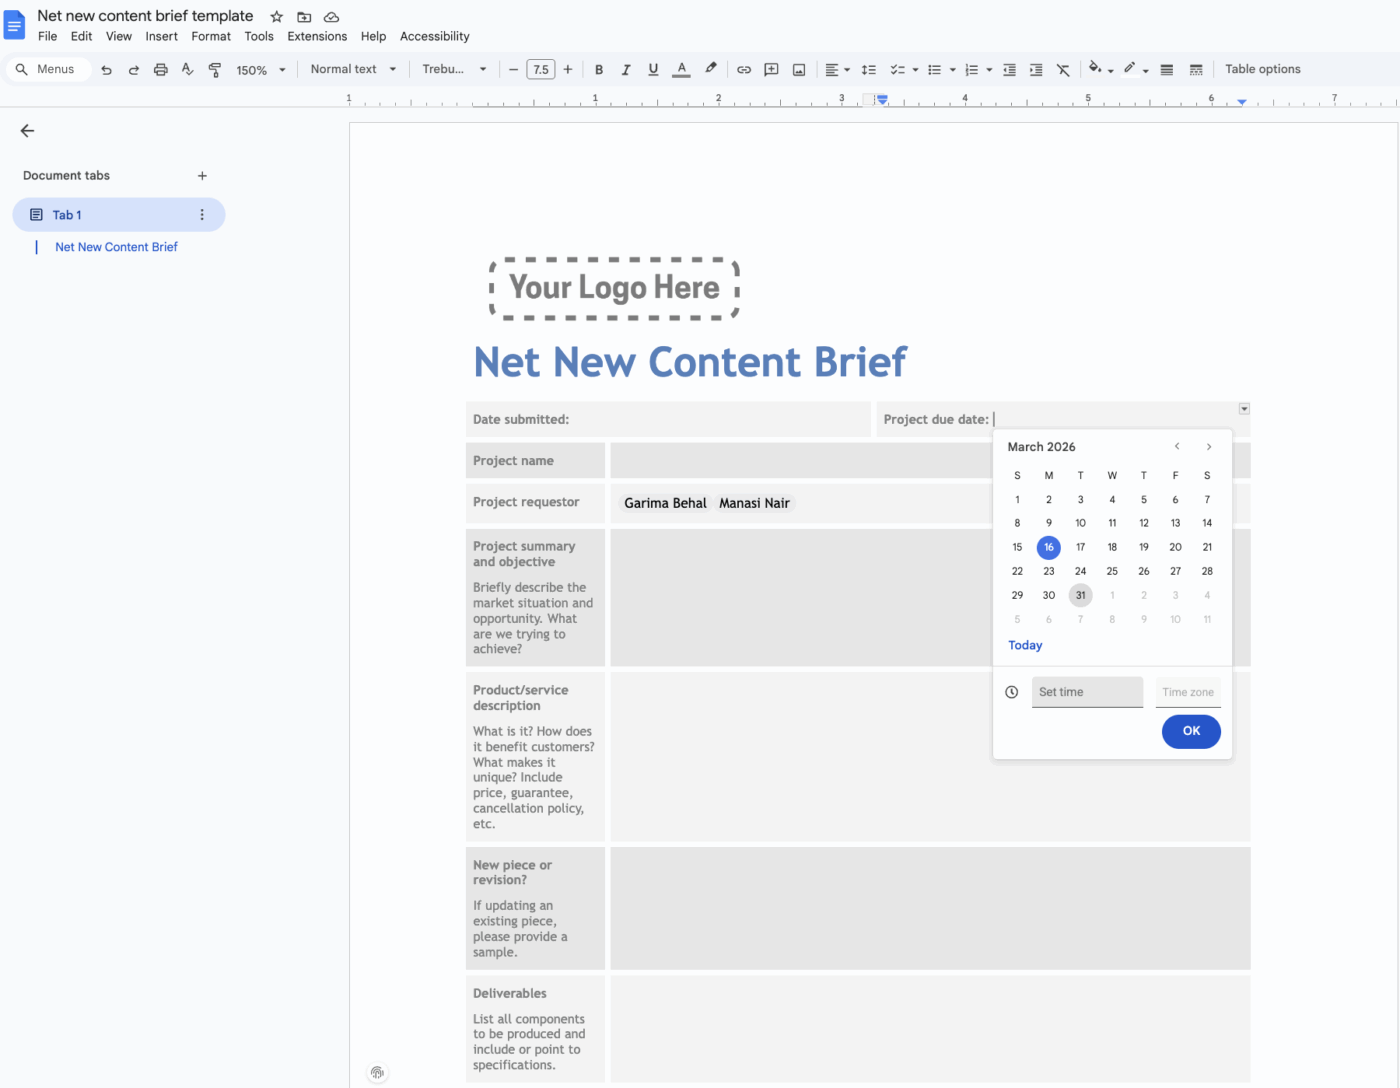Decrease the font size
1400x1088 pixels.
(x=513, y=70)
